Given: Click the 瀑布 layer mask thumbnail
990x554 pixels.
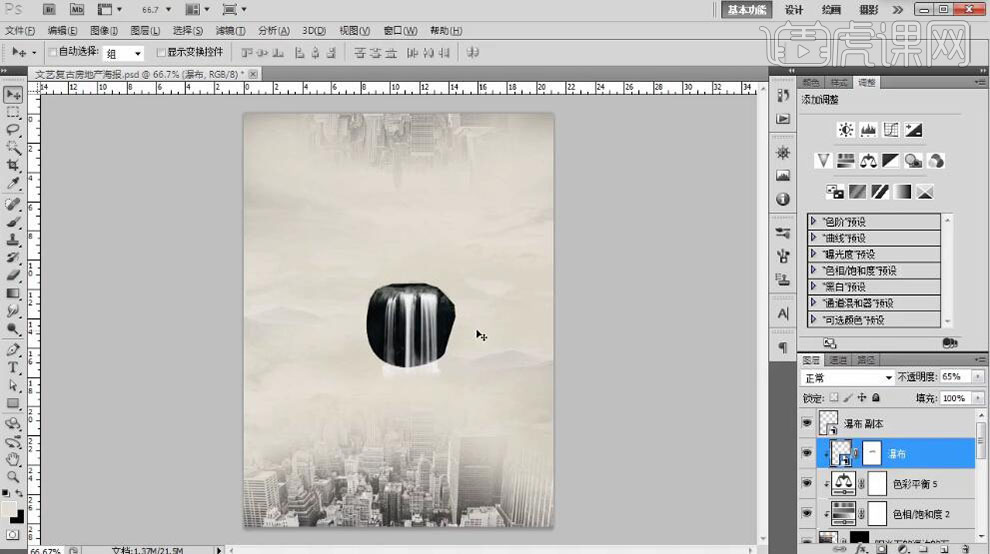Looking at the screenshot, I should tap(871, 453).
